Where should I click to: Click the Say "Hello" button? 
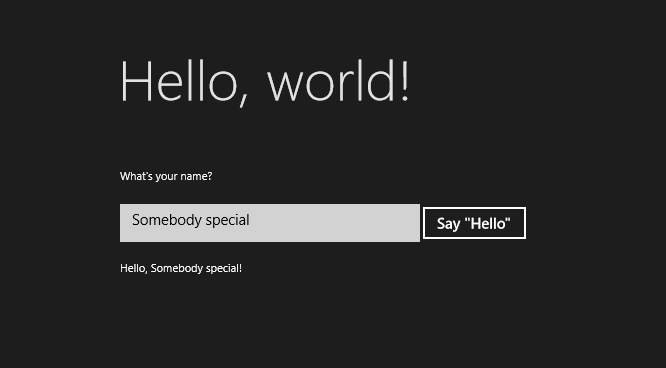click(474, 223)
